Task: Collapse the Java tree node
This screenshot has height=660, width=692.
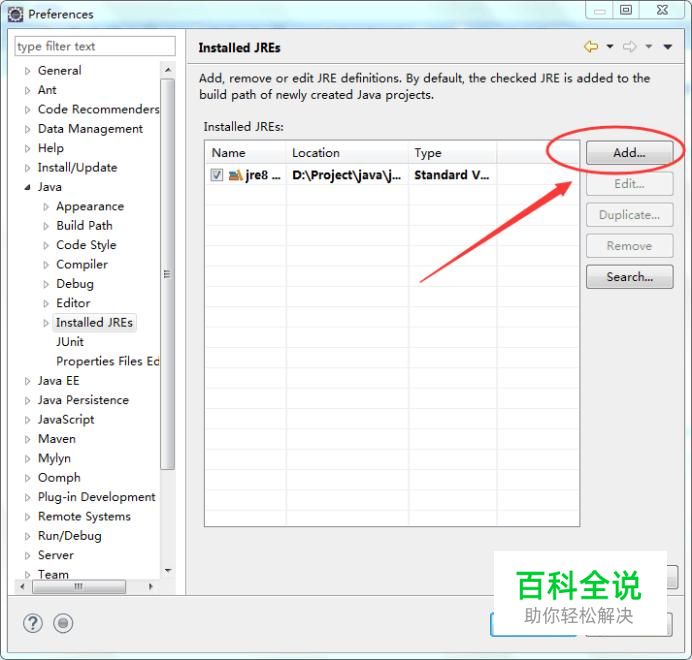Action: pyautogui.click(x=27, y=187)
